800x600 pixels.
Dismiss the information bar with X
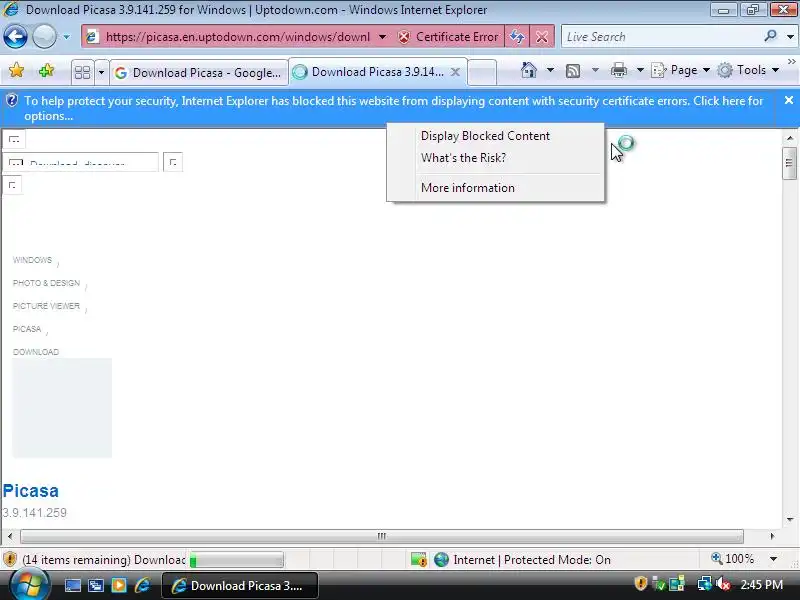[789, 101]
